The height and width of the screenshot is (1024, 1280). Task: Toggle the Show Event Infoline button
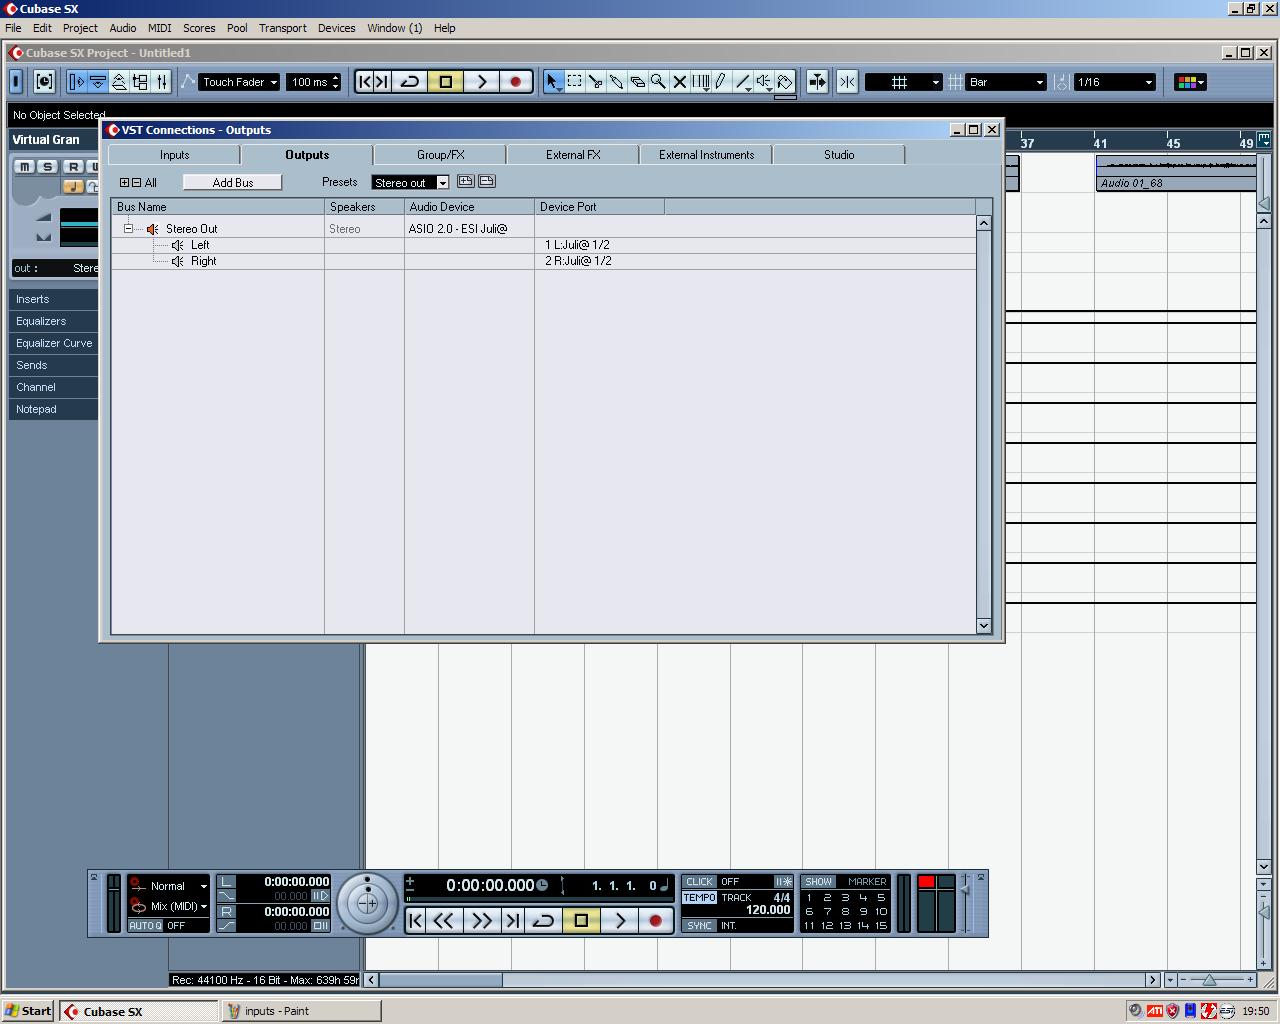97,82
